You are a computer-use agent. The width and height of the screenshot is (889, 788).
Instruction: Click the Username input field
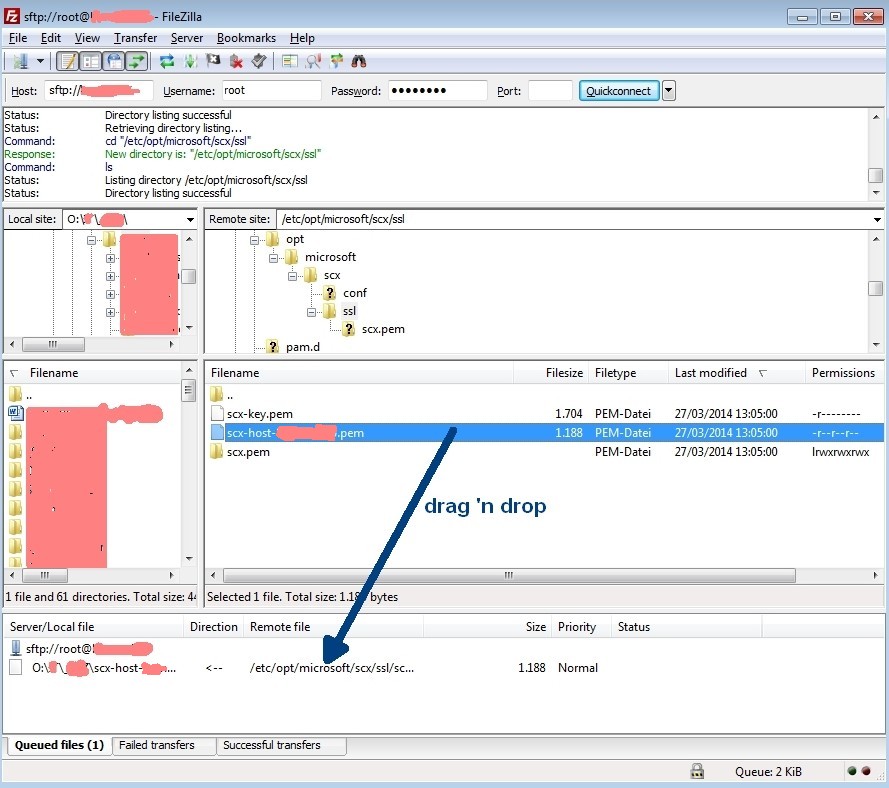[271, 91]
